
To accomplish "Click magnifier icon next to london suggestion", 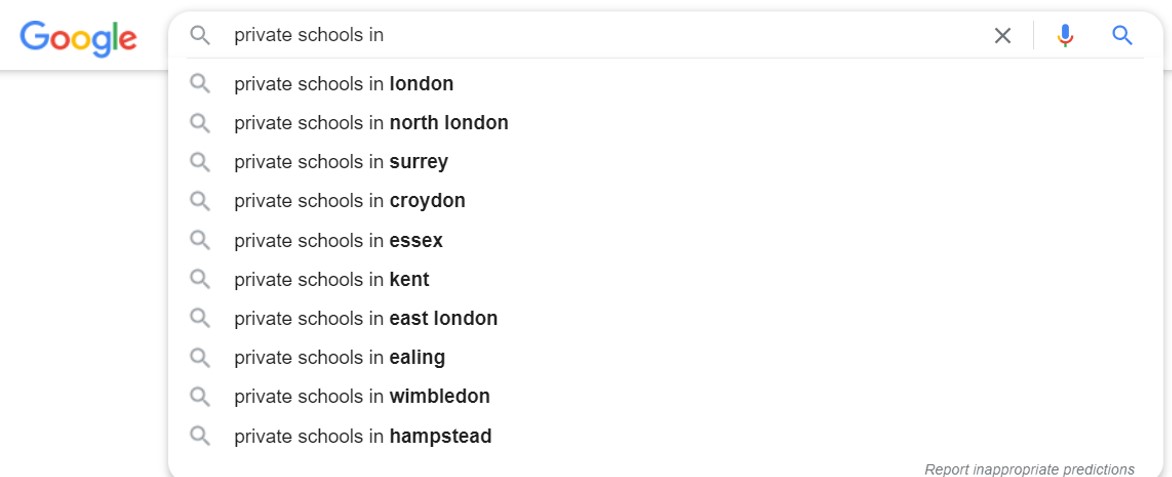I will coord(200,84).
